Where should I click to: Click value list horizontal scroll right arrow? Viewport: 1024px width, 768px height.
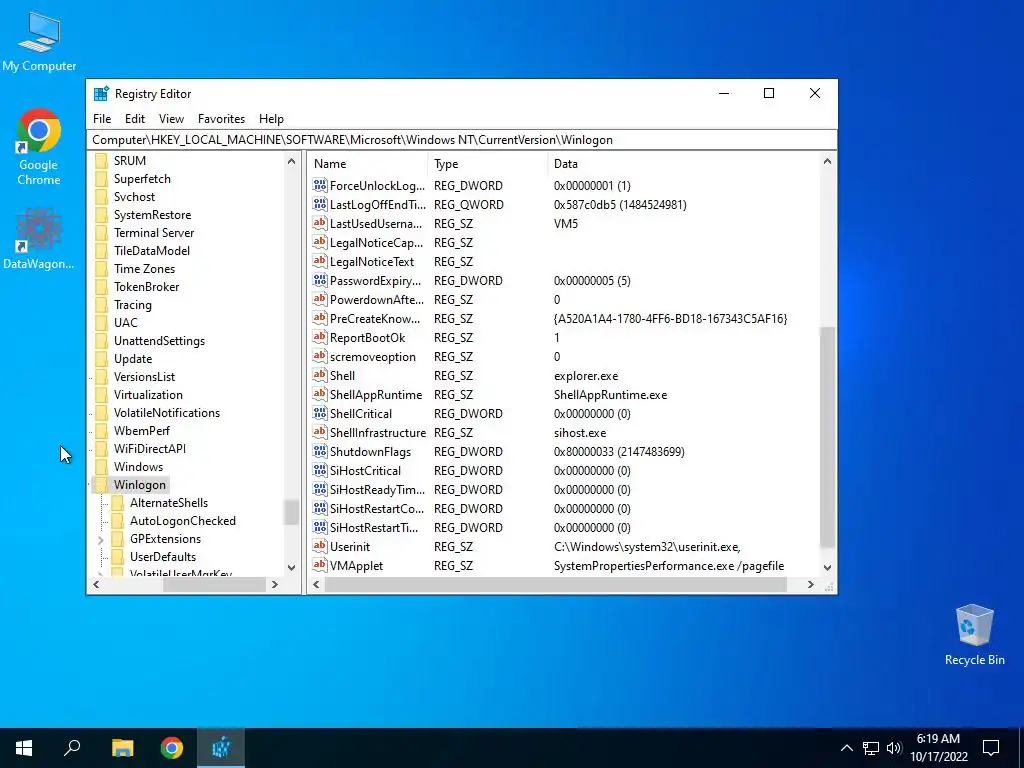810,584
